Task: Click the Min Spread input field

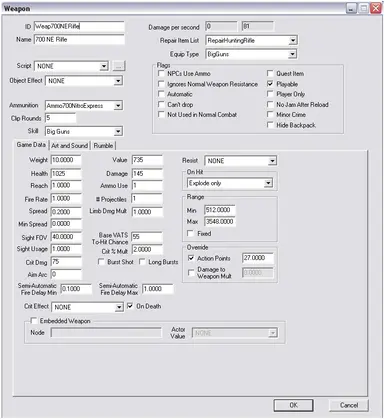Action: point(66,224)
